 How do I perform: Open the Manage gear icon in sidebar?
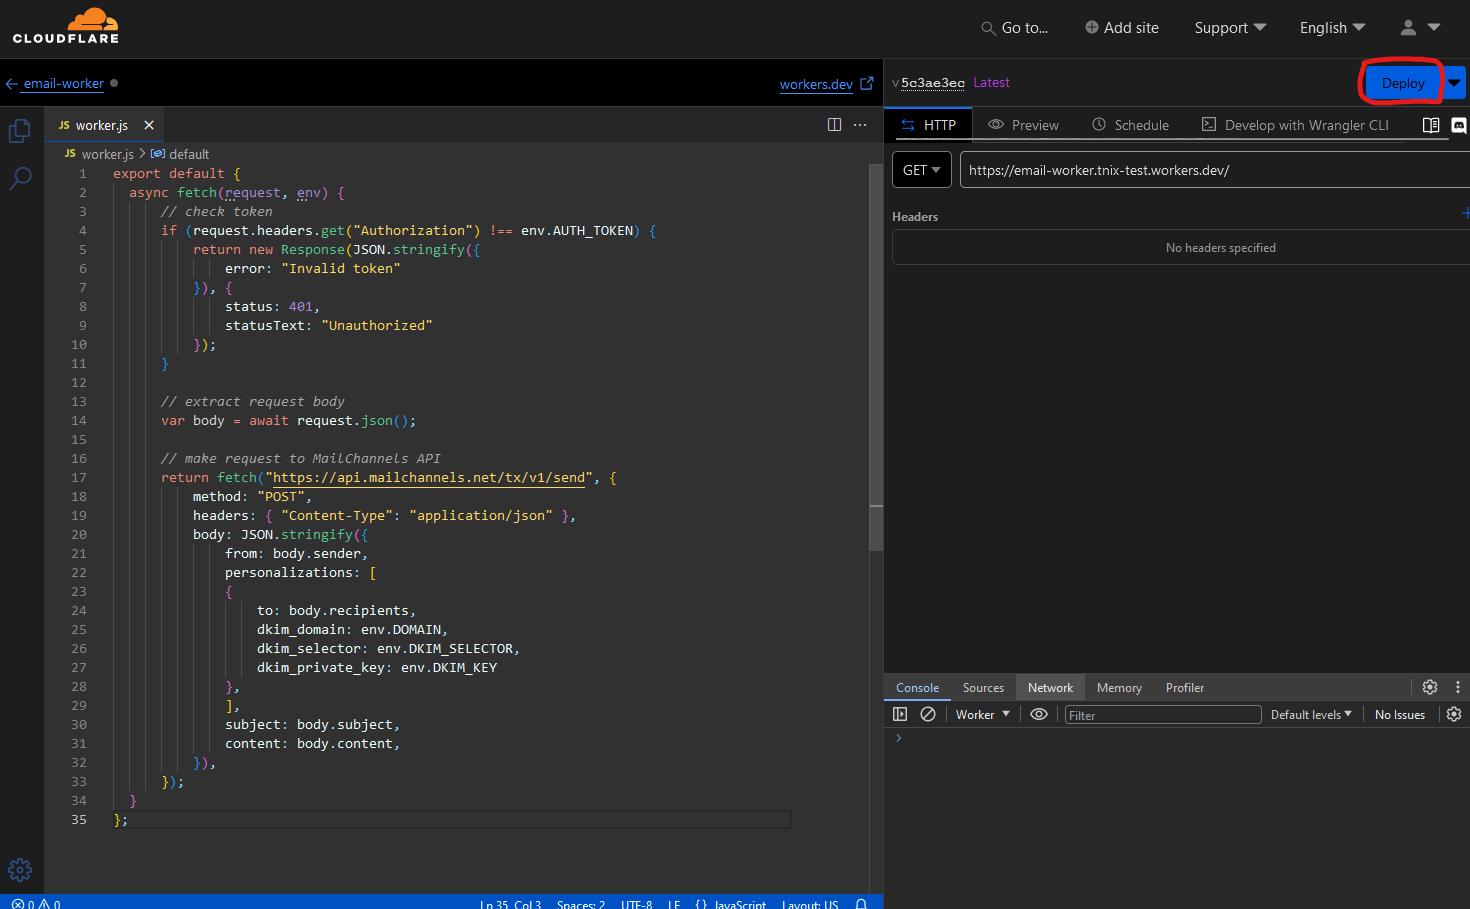(20, 869)
